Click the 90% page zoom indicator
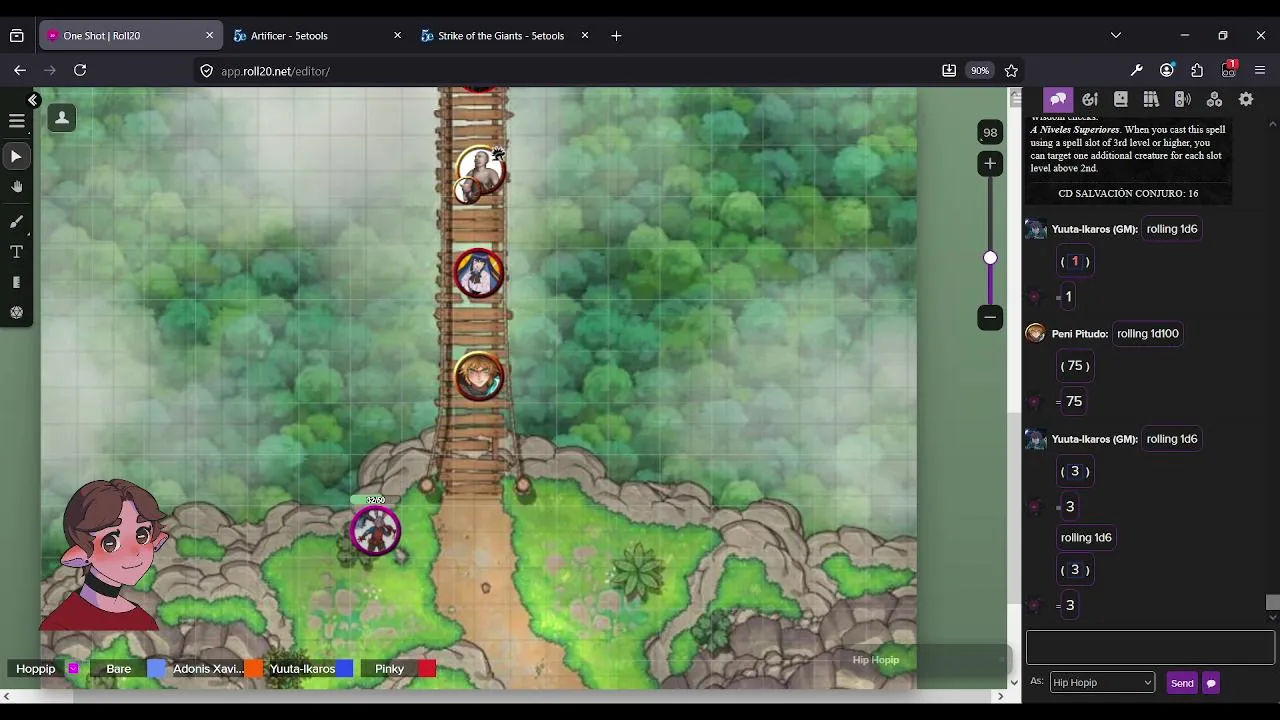 click(980, 70)
